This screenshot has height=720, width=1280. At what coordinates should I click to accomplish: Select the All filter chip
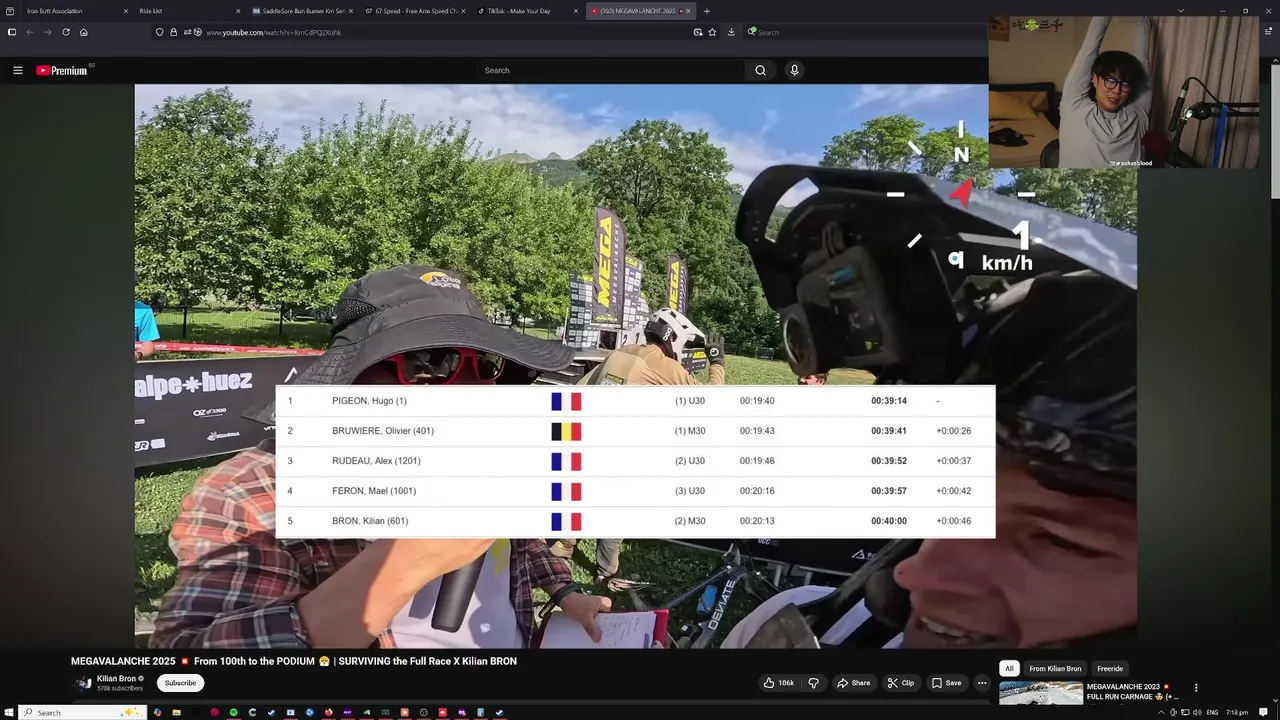tap(1009, 668)
